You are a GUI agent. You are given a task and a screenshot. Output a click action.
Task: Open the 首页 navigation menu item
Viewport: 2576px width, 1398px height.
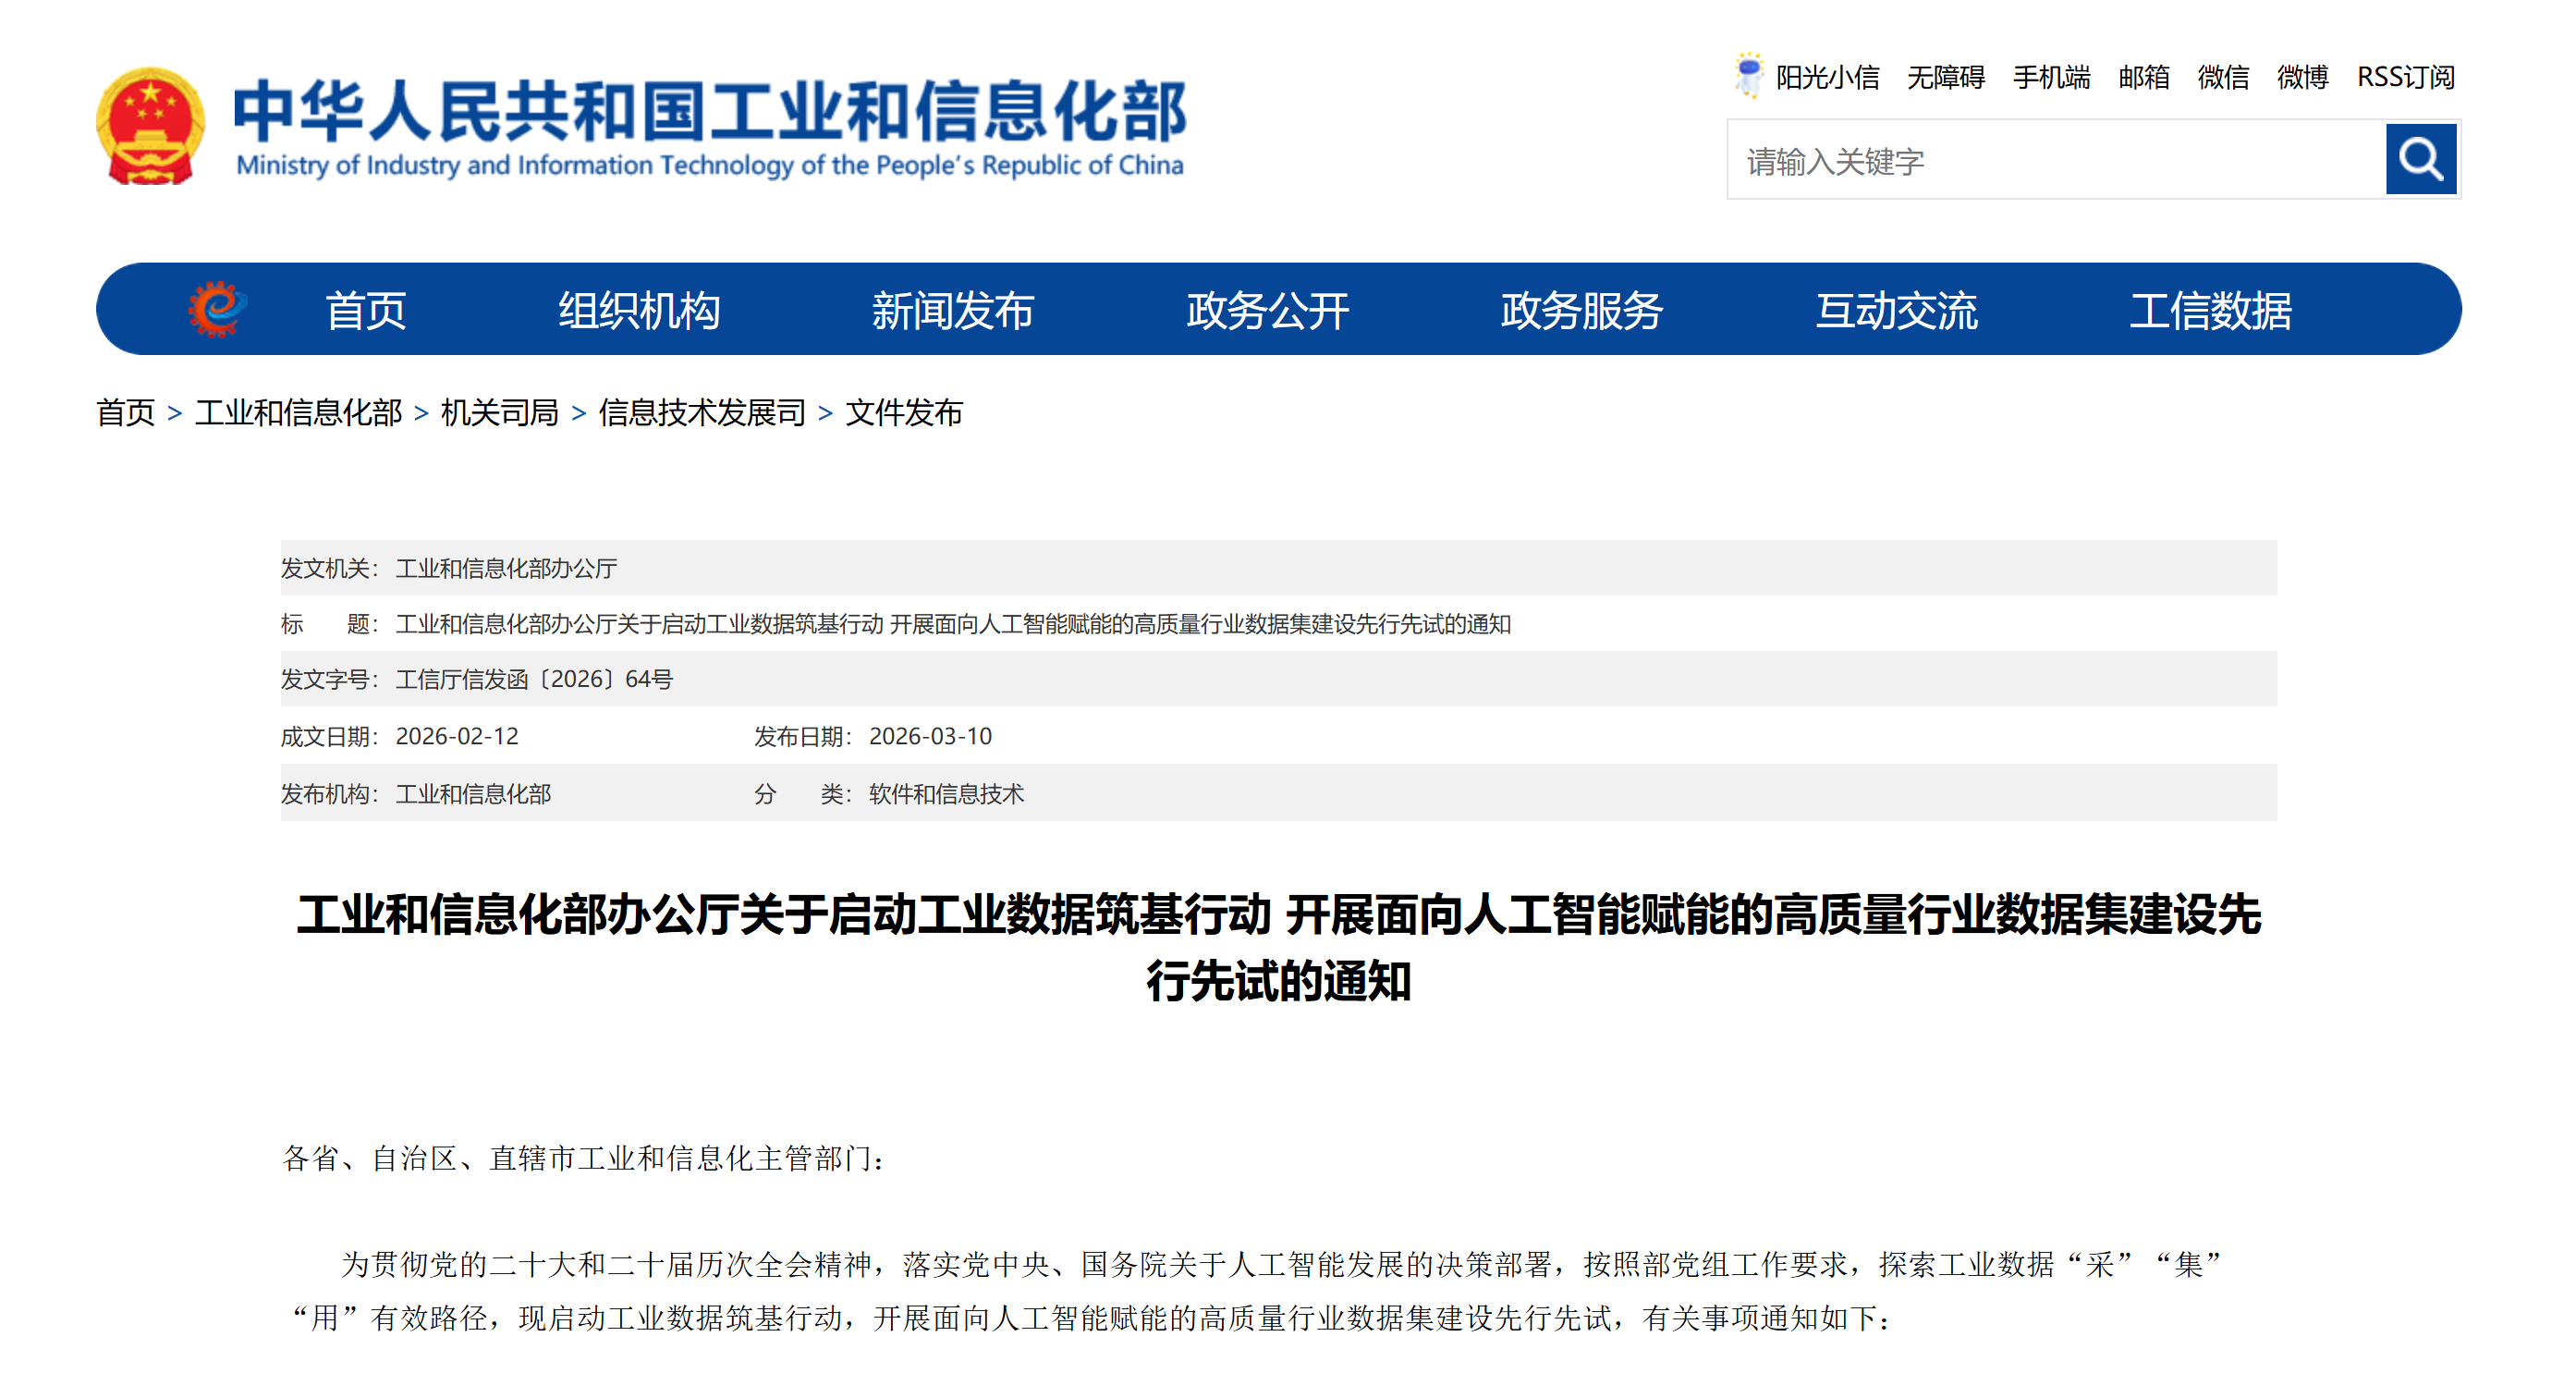[x=365, y=310]
